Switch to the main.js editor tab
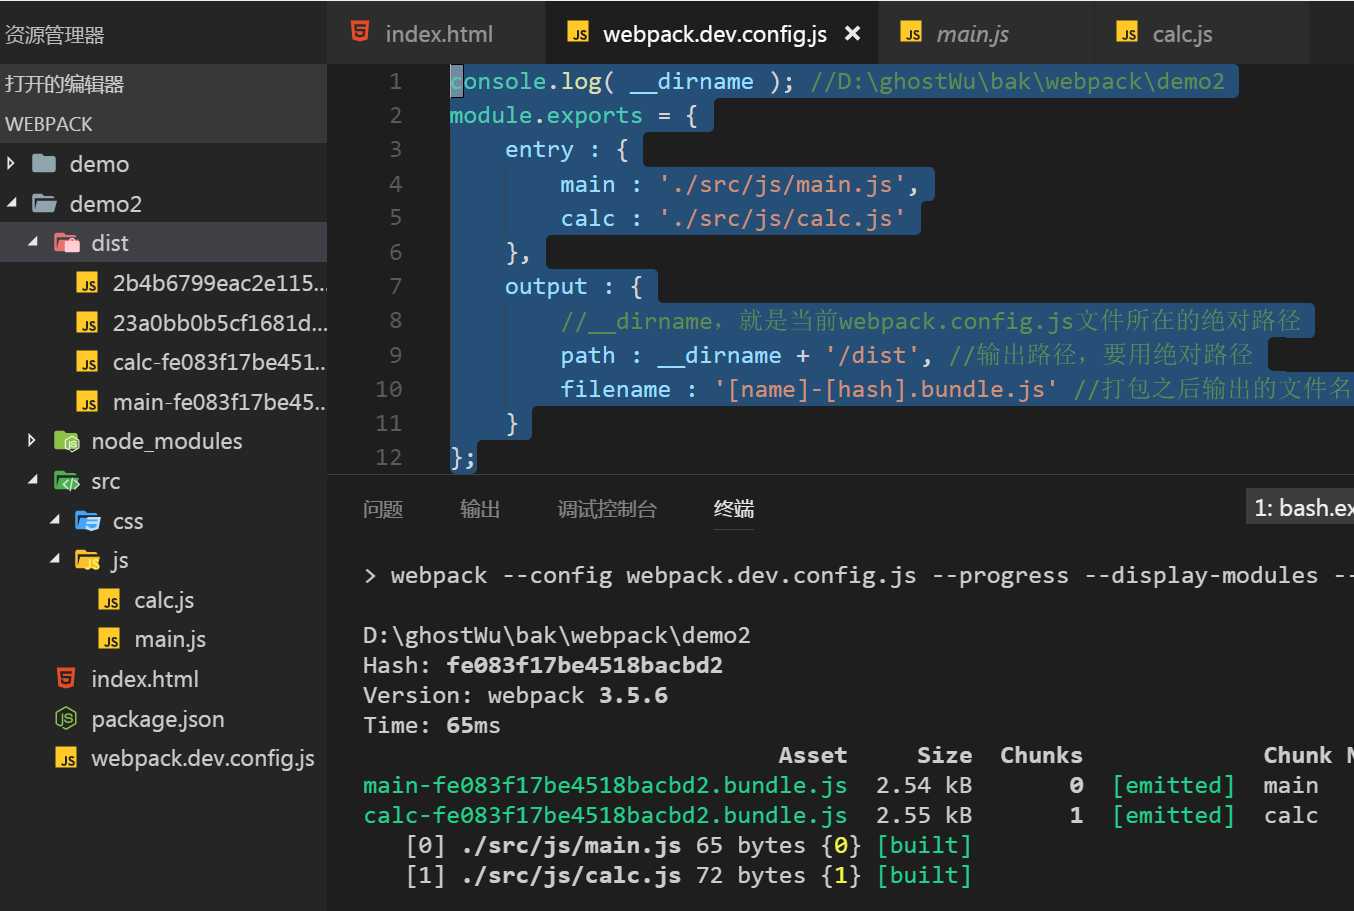The width and height of the screenshot is (1354, 911). [972, 34]
